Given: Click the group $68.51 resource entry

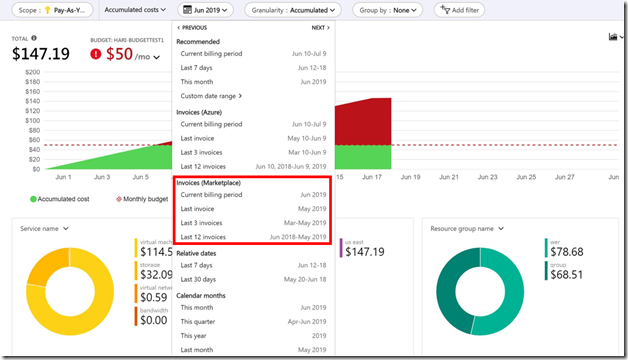Looking at the screenshot, I should pos(564,271).
